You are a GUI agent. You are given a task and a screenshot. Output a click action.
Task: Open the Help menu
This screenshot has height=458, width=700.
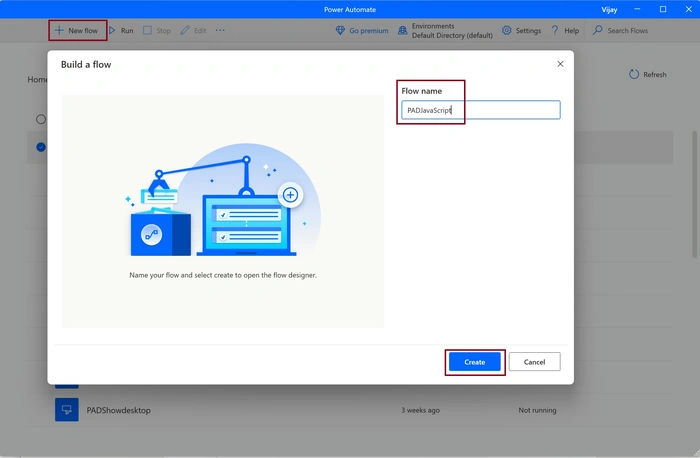click(565, 30)
